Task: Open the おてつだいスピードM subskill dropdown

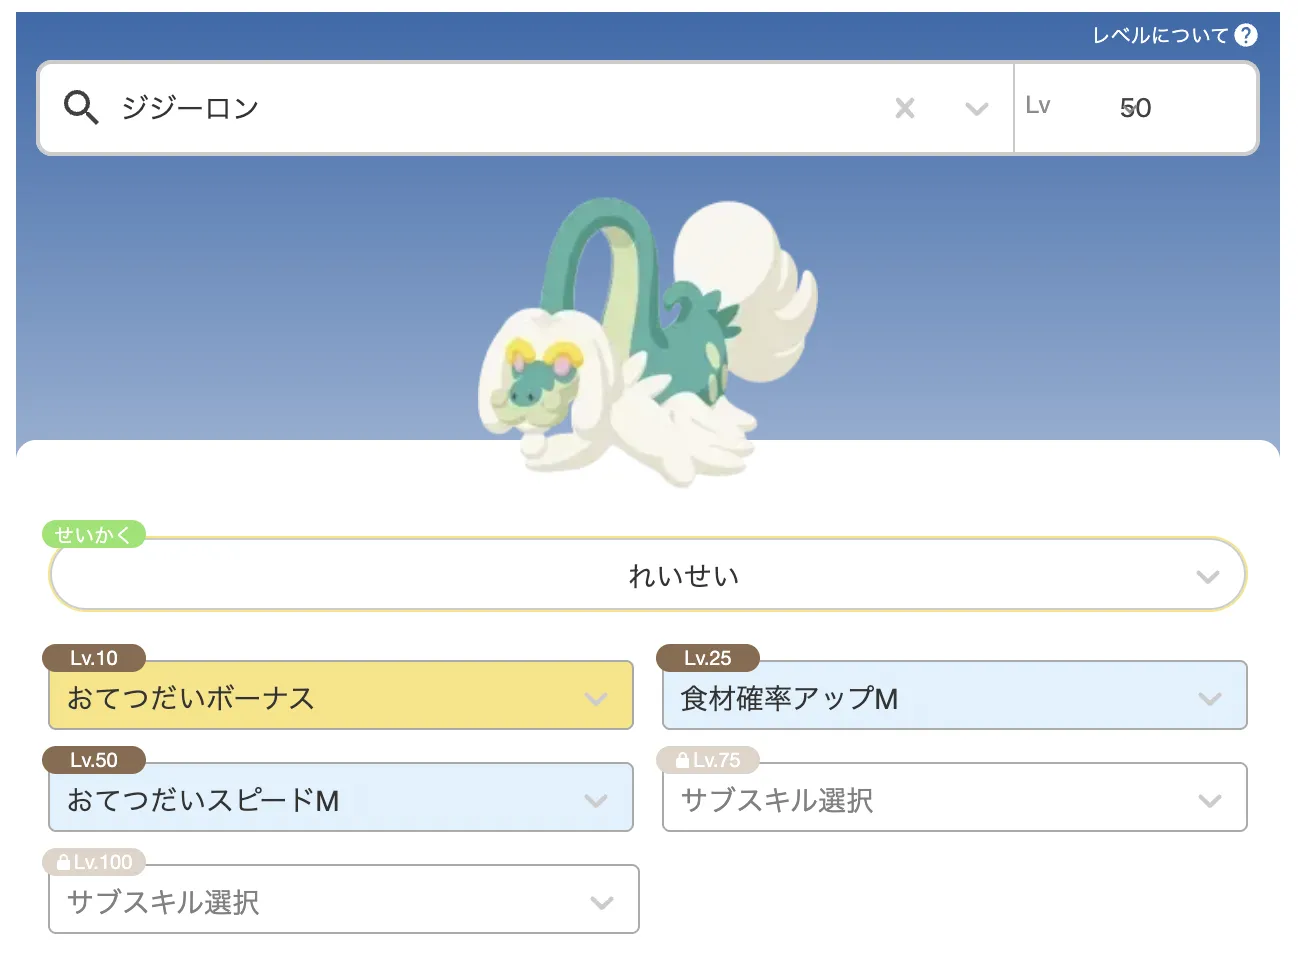Action: point(341,798)
